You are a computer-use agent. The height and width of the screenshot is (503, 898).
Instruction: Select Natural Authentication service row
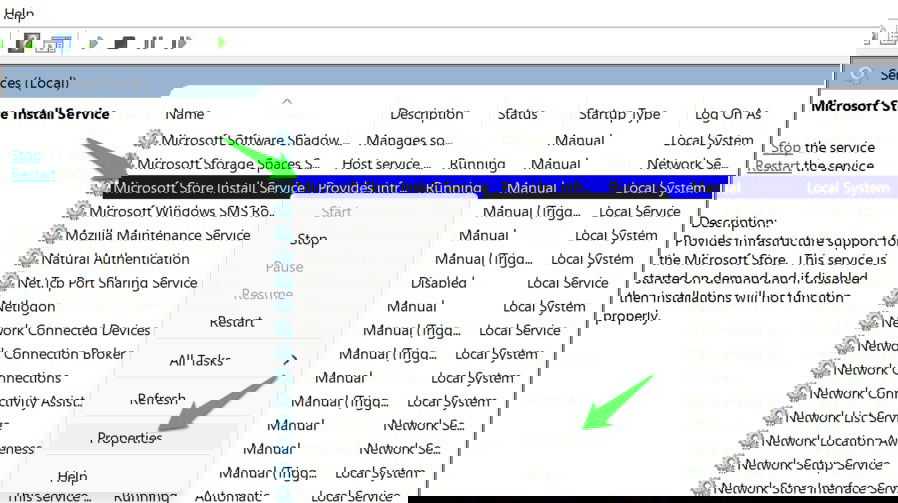pos(326,259)
